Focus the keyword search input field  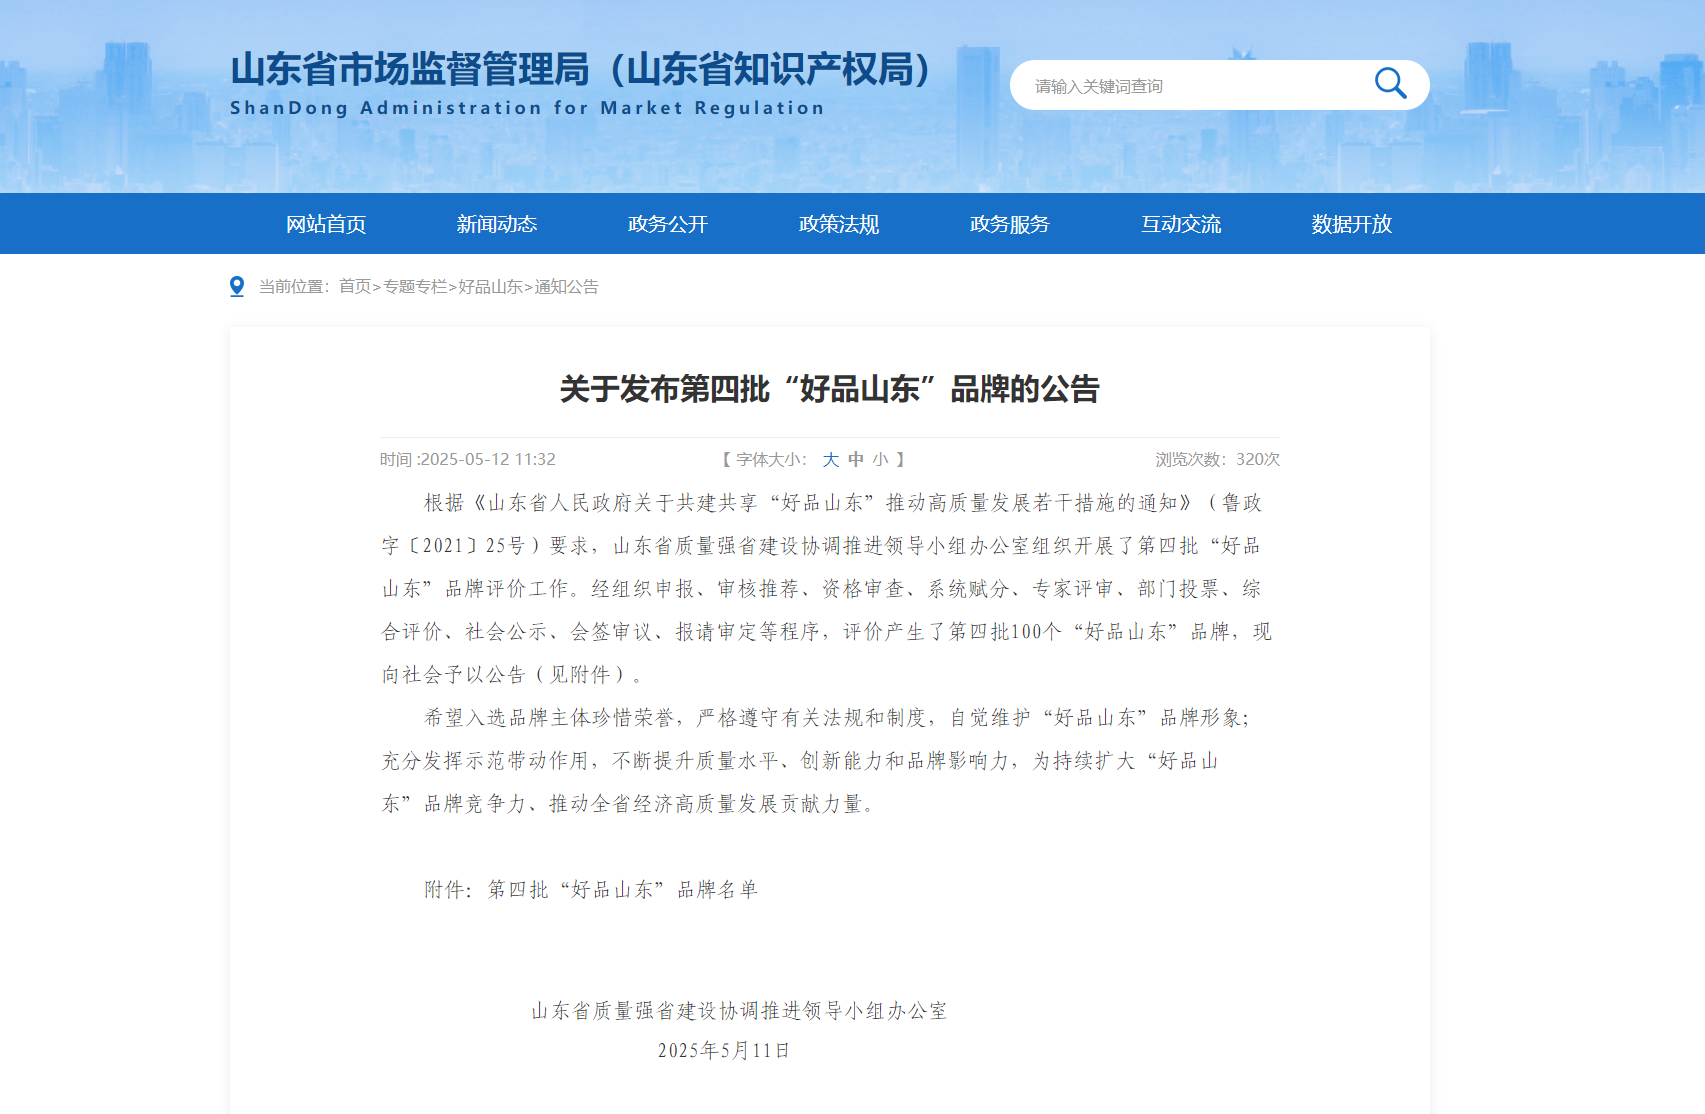tap(1195, 86)
